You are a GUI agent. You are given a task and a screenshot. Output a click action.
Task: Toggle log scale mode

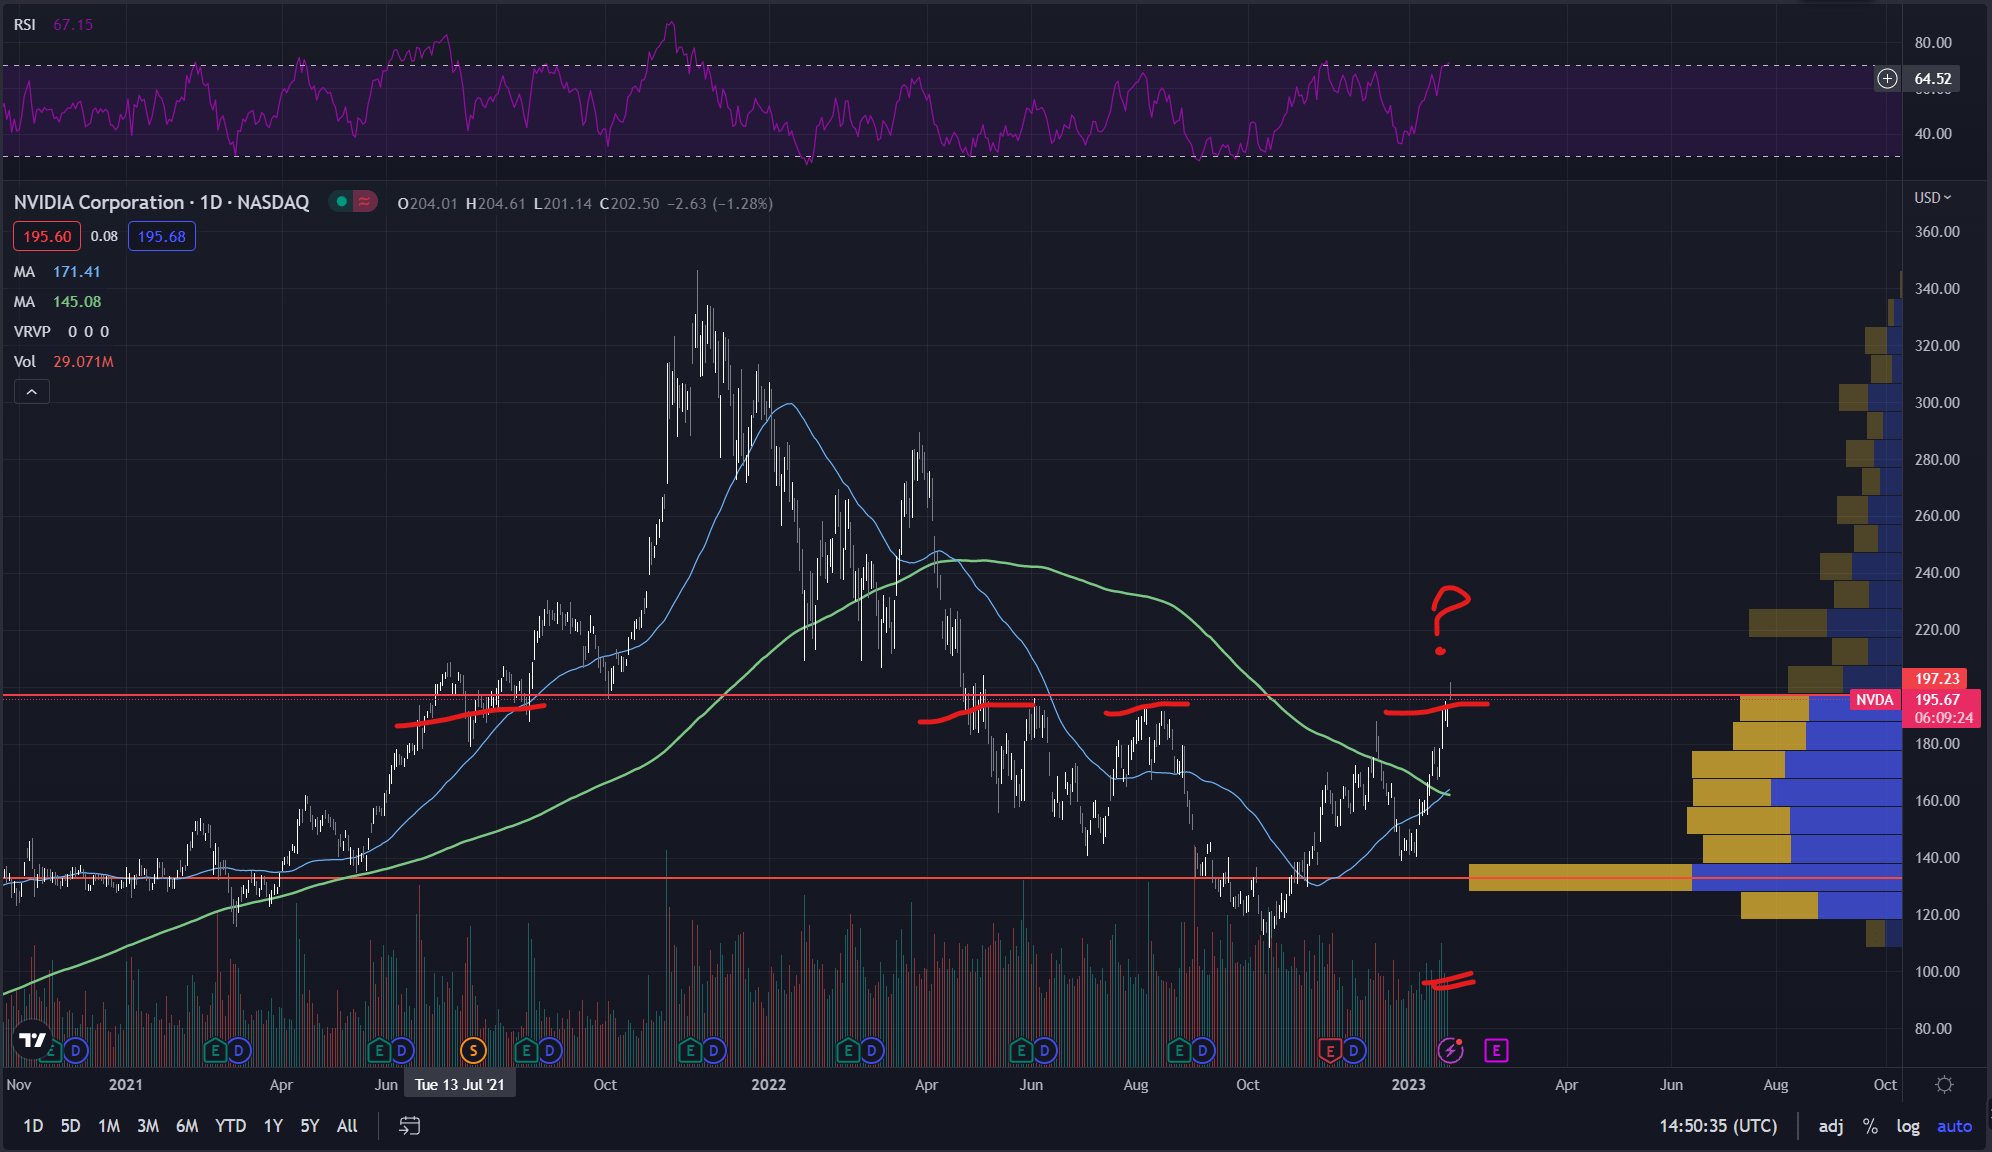pyautogui.click(x=1907, y=1126)
